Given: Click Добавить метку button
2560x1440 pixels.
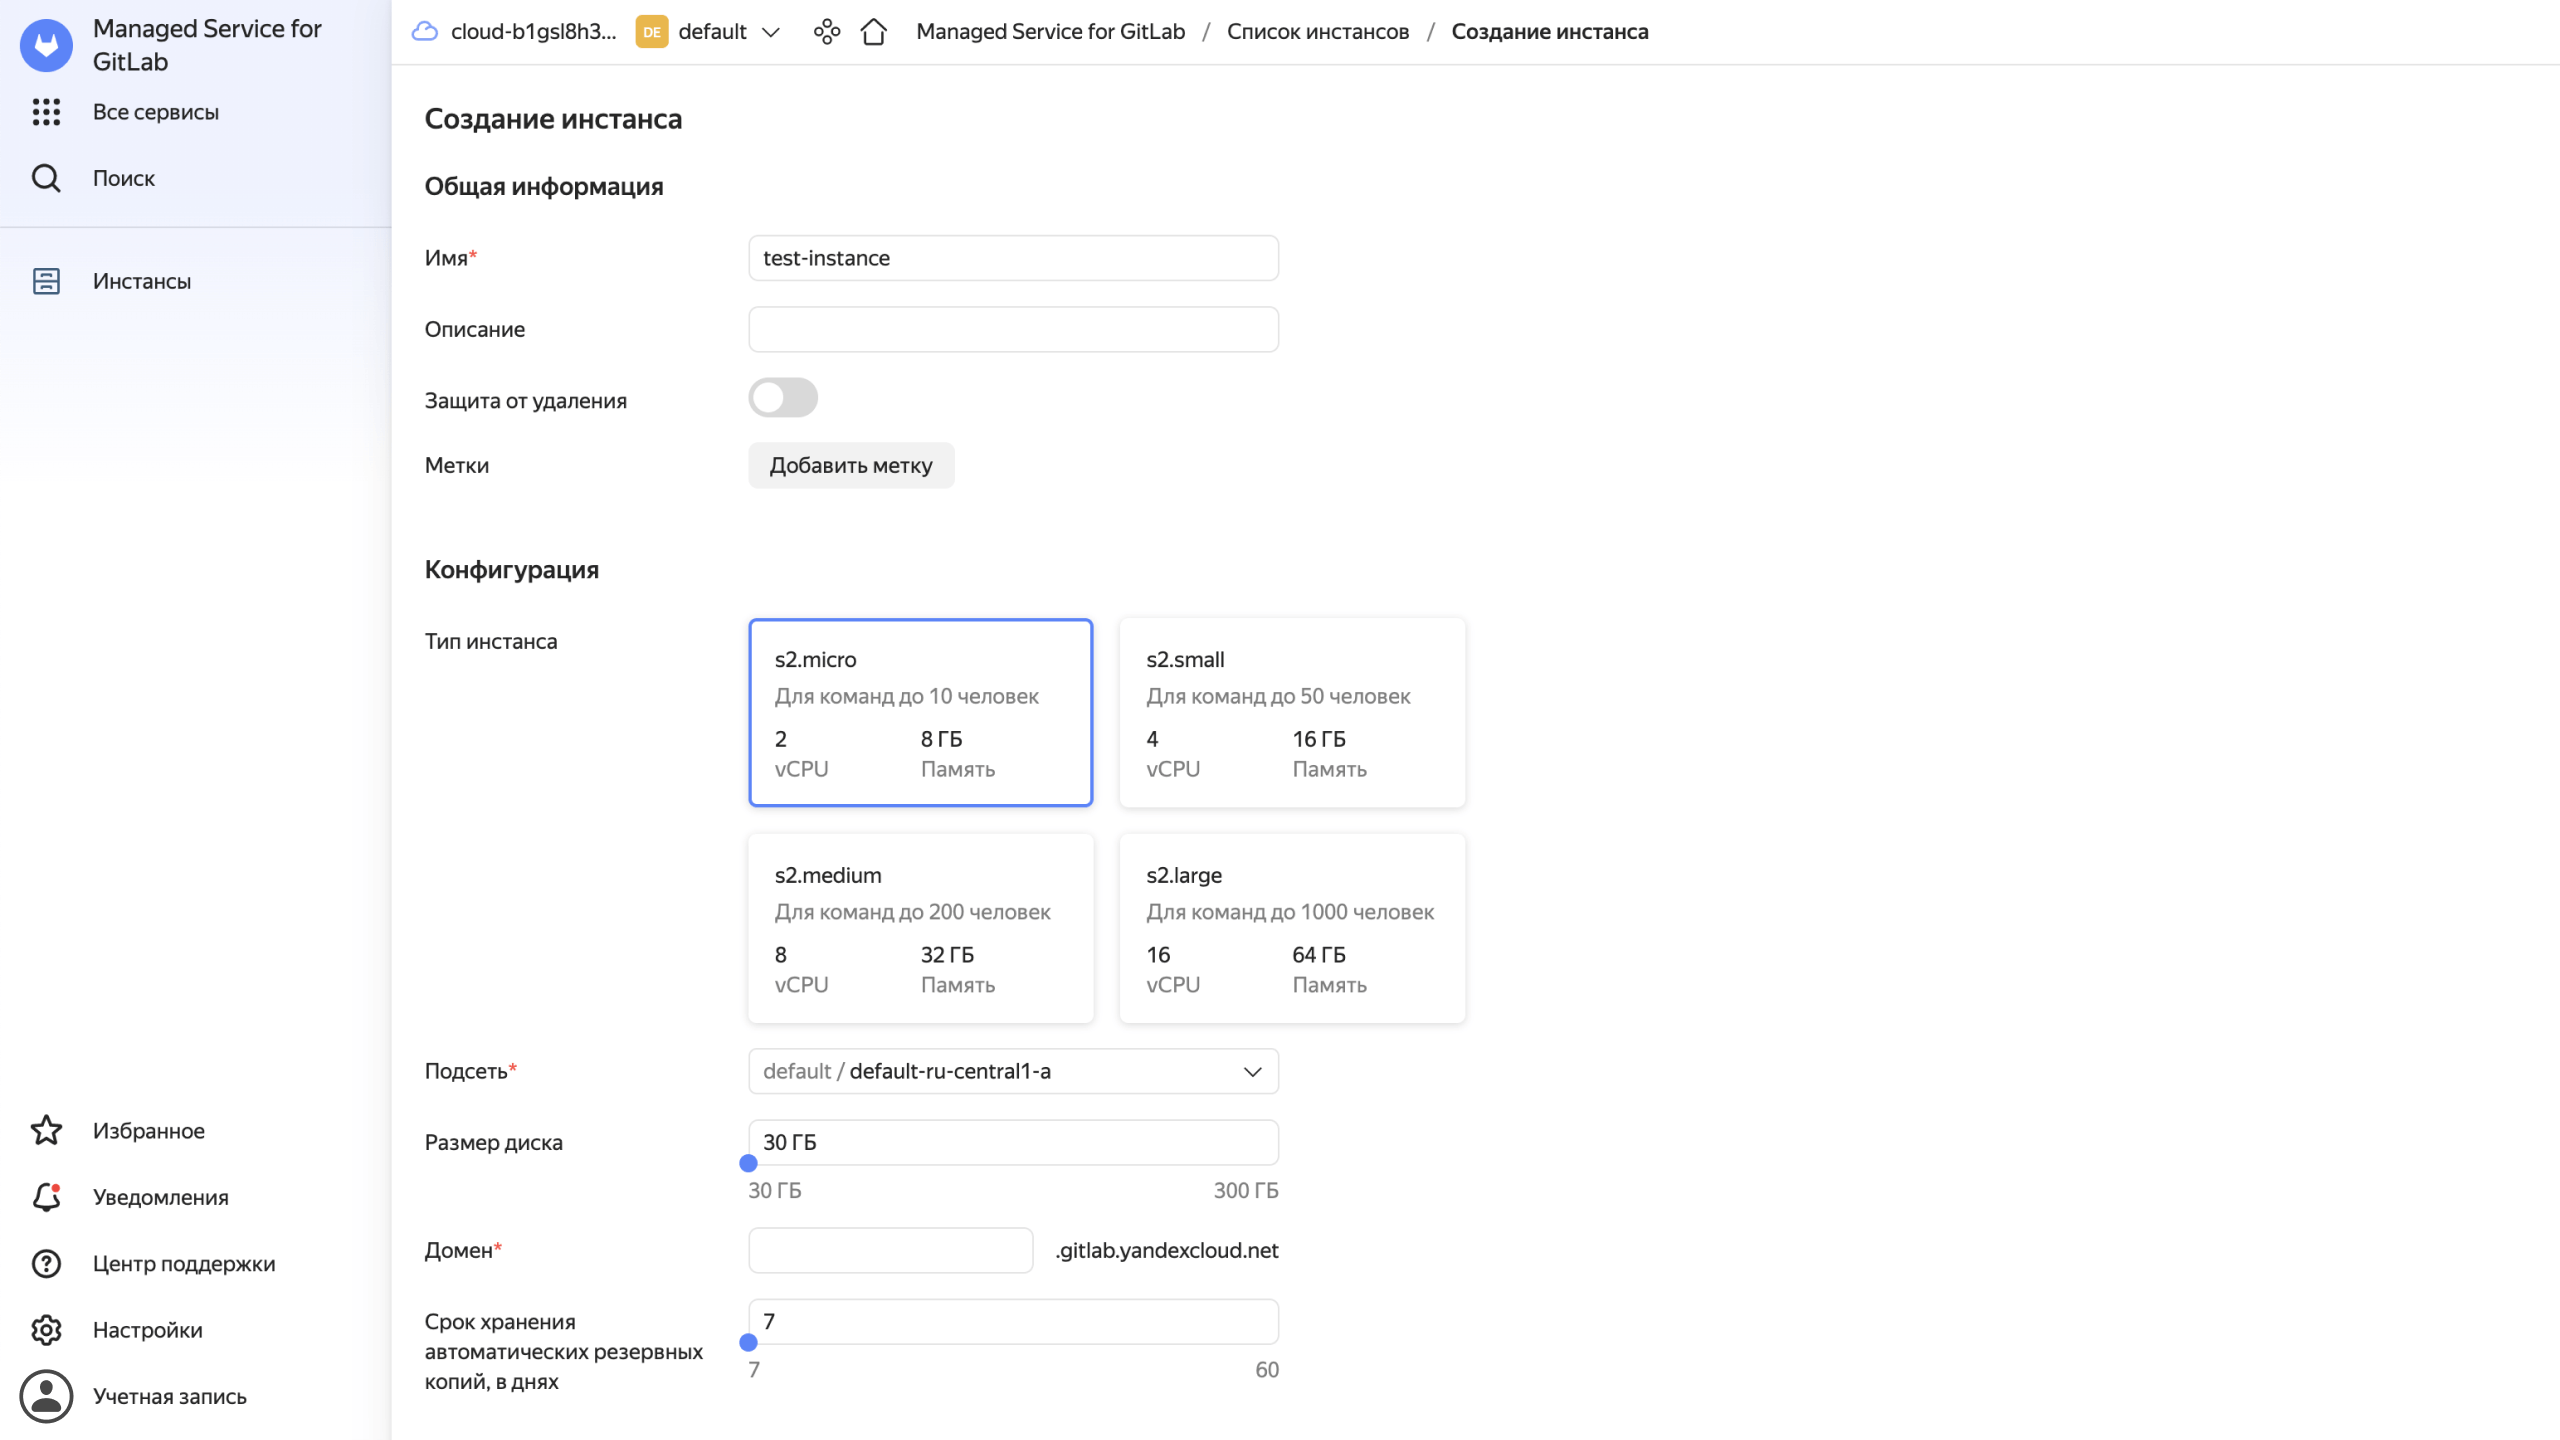Looking at the screenshot, I should [851, 465].
